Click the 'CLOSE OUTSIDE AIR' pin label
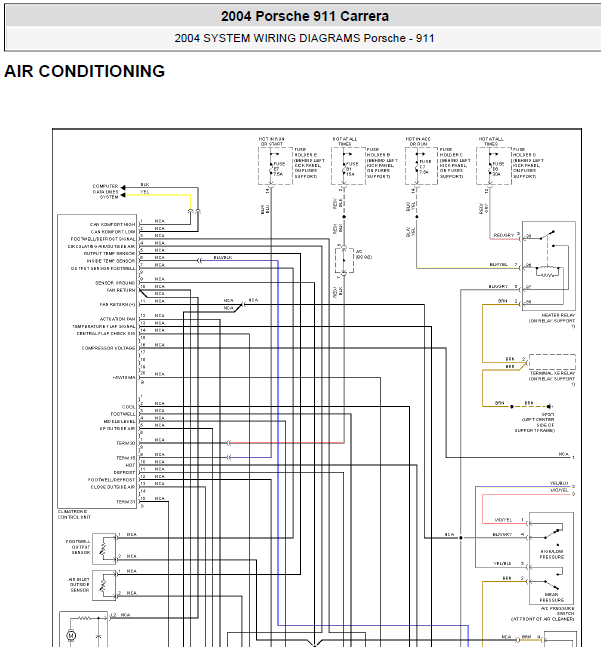The height and width of the screenshot is (647, 601). tap(113, 487)
